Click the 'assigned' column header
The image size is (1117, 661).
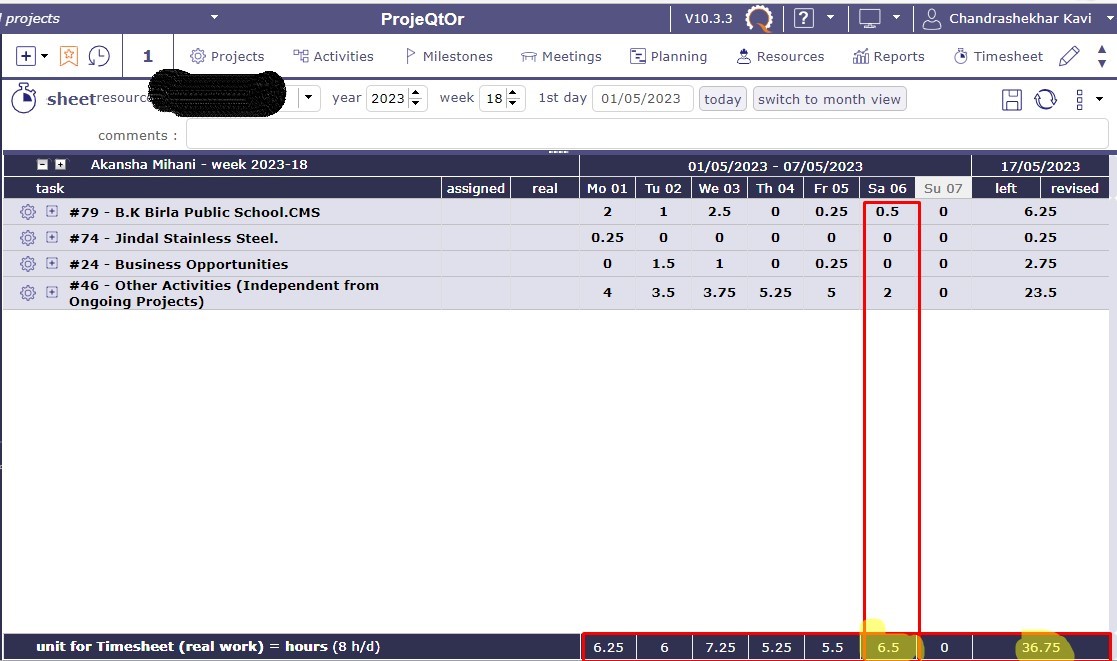pos(476,188)
